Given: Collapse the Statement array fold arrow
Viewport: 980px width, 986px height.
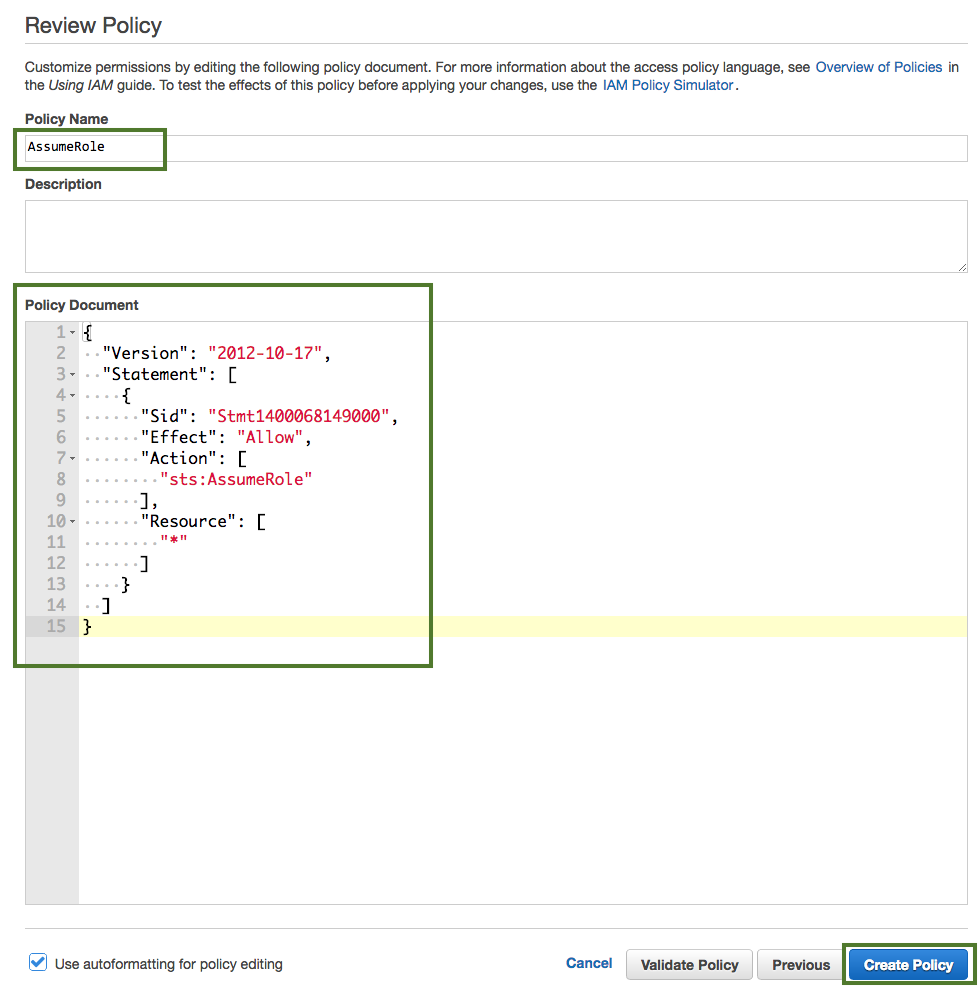Looking at the screenshot, I should [73, 375].
